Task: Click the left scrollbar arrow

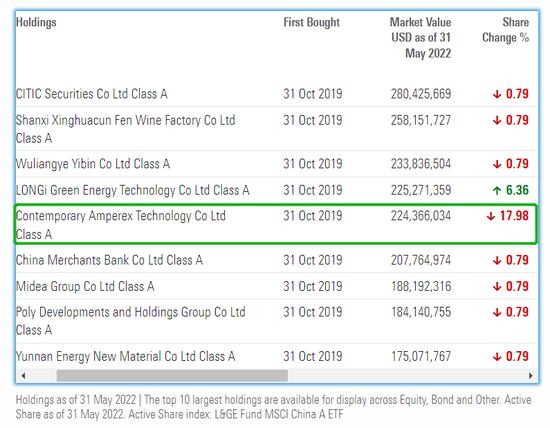Action: [x=23, y=376]
